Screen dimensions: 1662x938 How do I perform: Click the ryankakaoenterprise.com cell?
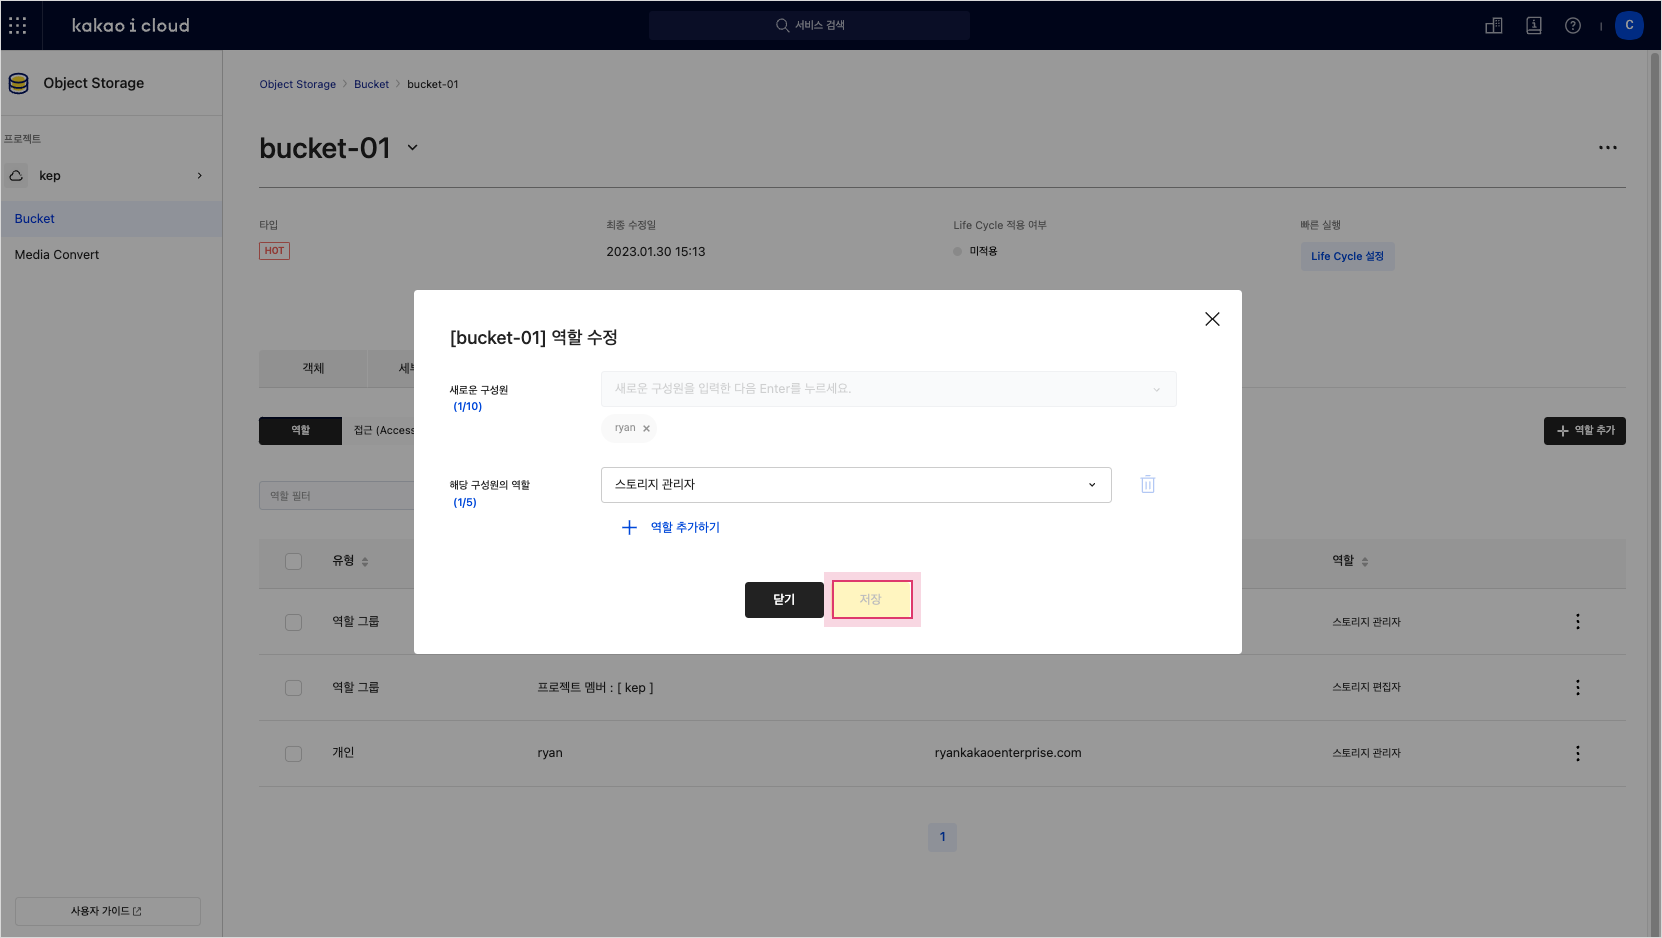1008,753
